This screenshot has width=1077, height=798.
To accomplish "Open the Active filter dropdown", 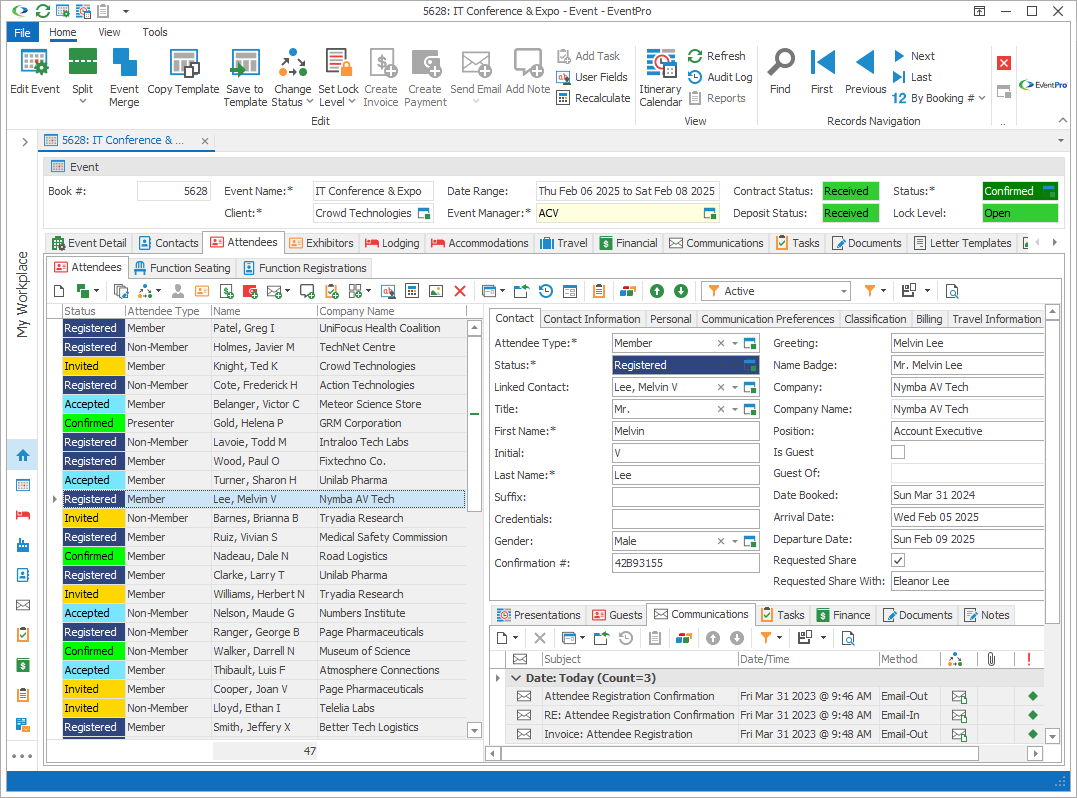I will click(843, 291).
